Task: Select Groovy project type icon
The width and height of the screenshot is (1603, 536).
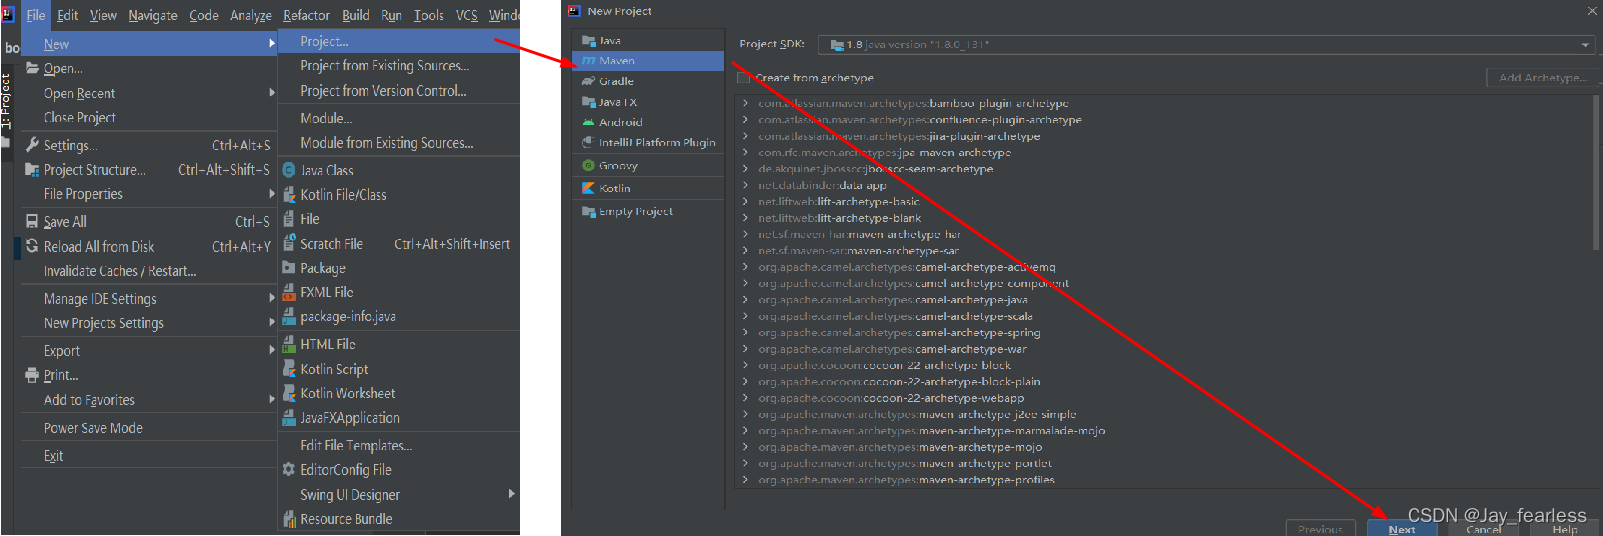Action: click(x=589, y=166)
